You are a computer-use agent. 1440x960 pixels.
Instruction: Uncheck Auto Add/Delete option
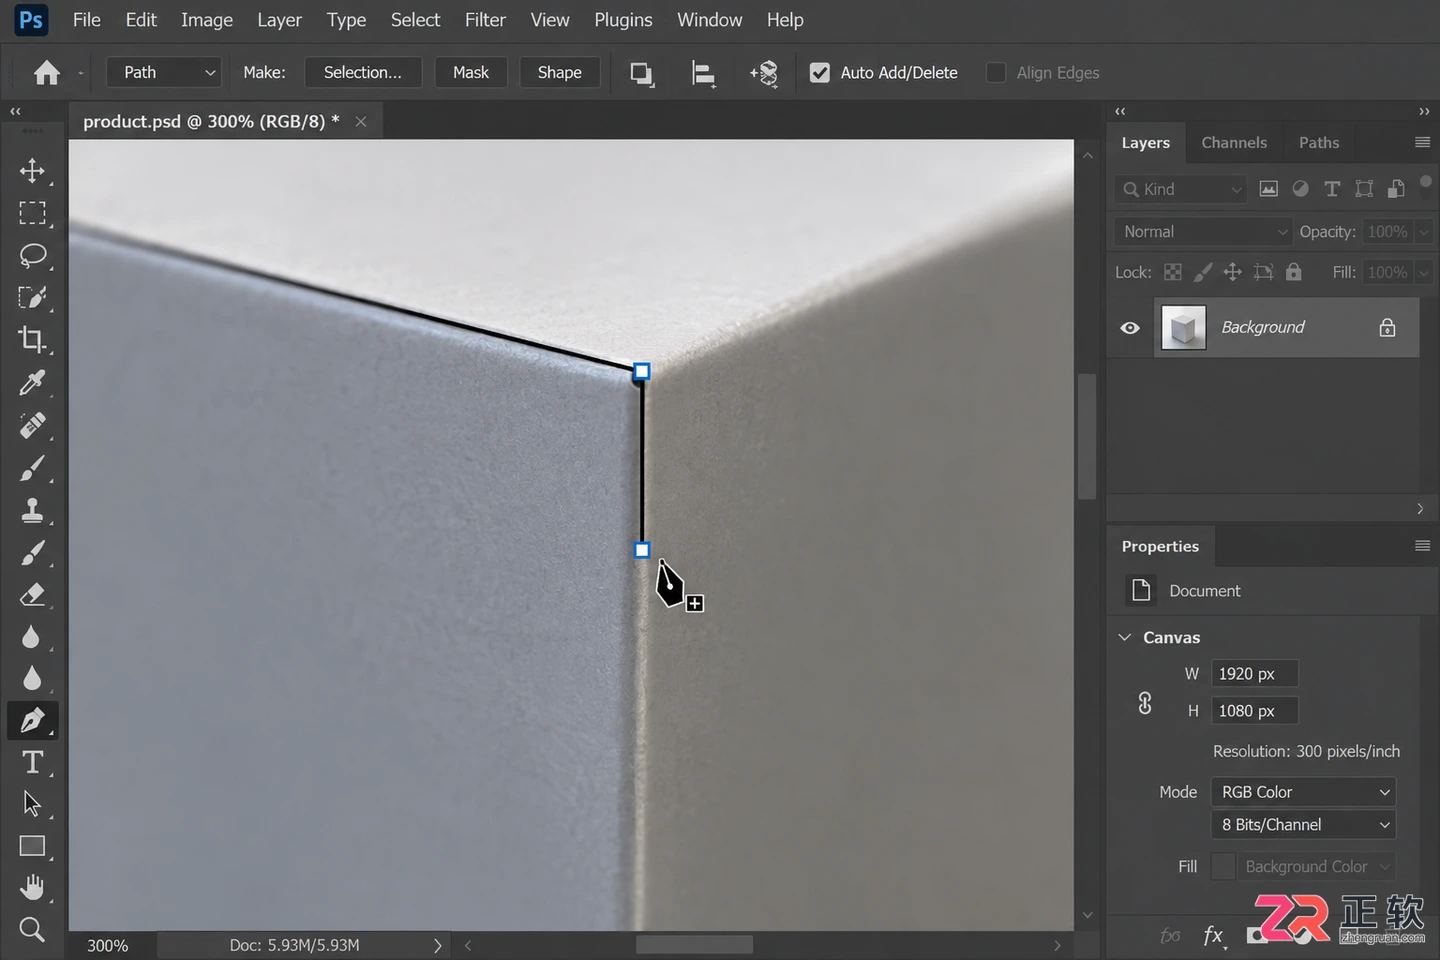pos(820,73)
